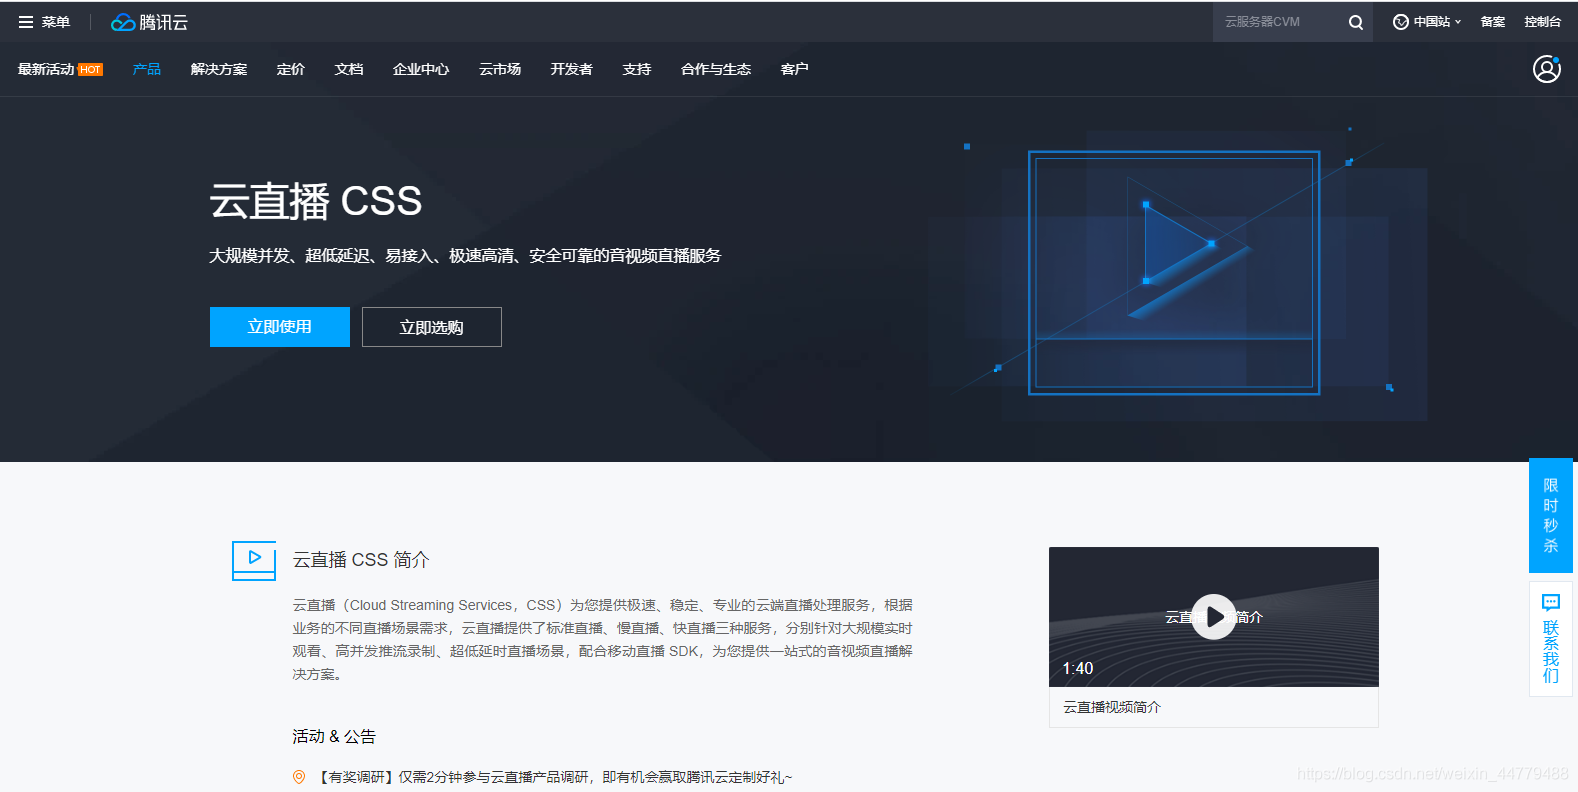Click the 云直播视频简介 caption
Screen dimensions: 1578x792
[1112, 707]
